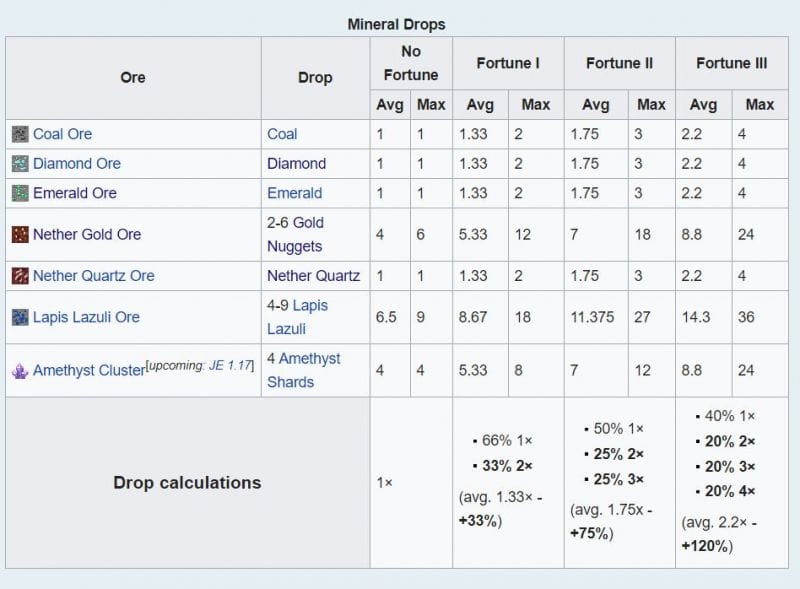The width and height of the screenshot is (800, 589).
Task: Follow the Emerald Ore link
Action: point(74,193)
